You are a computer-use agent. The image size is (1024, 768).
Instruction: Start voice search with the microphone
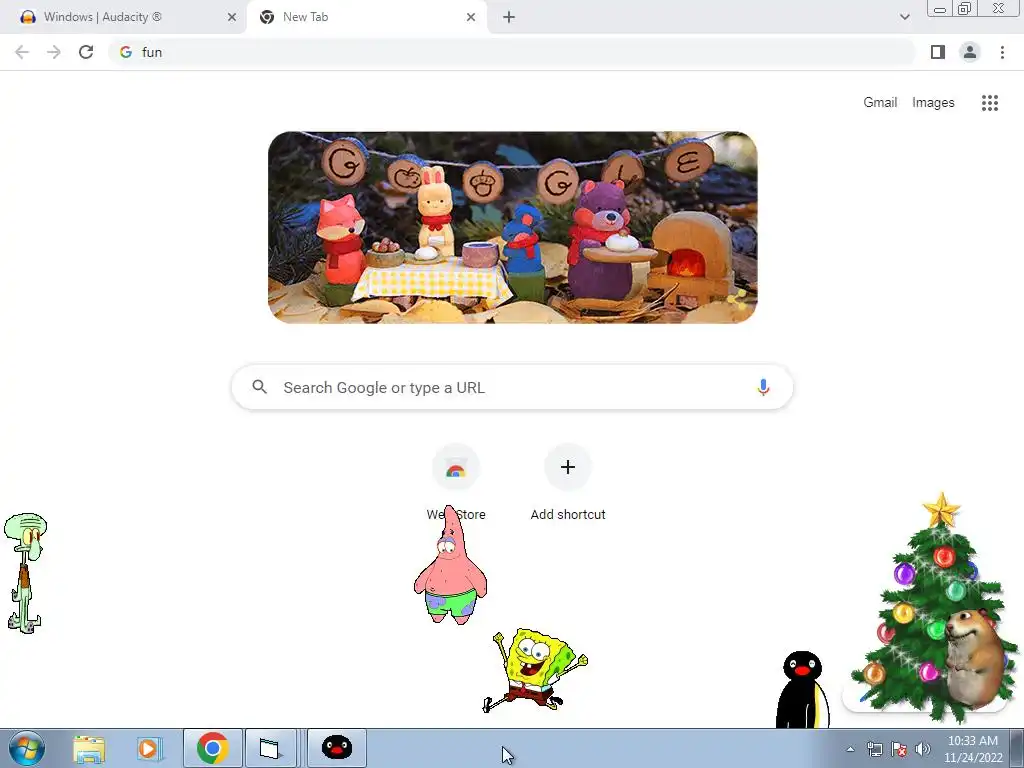(x=763, y=387)
